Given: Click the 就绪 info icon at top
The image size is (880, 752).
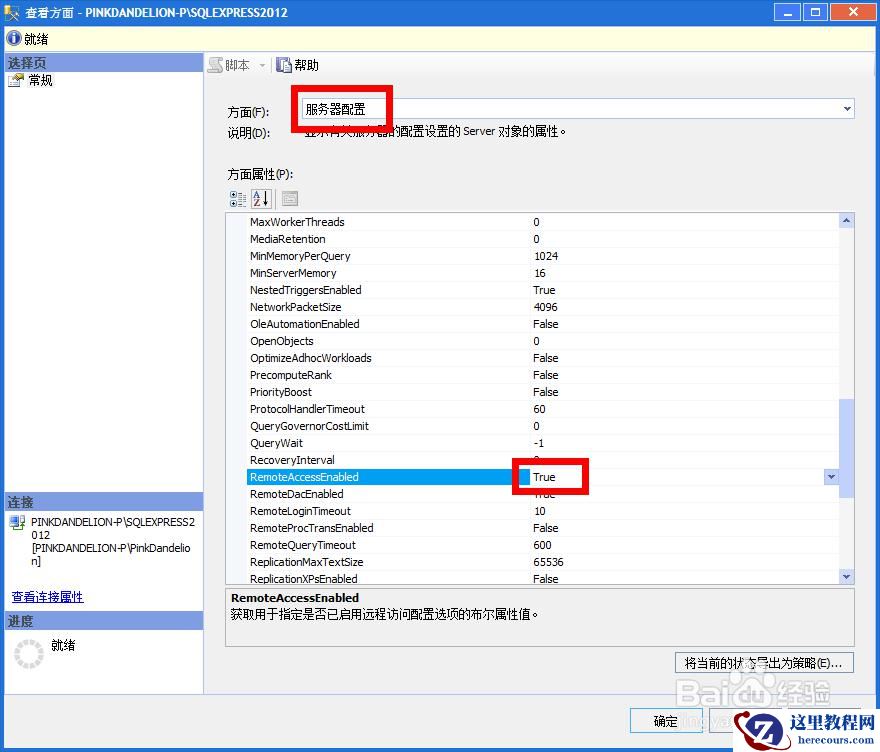Looking at the screenshot, I should click(13, 39).
